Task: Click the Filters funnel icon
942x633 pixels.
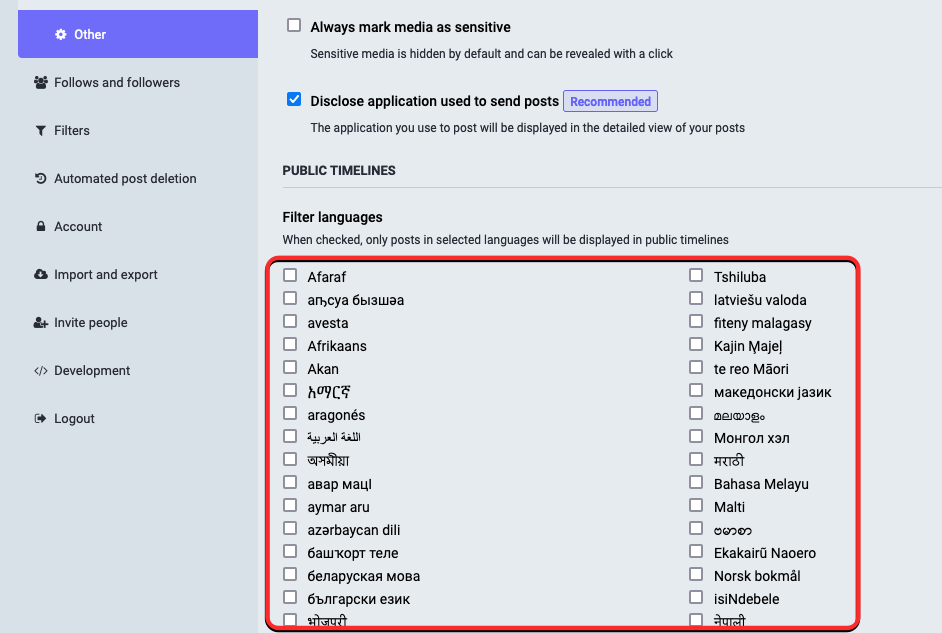Action: pyautogui.click(x=41, y=131)
